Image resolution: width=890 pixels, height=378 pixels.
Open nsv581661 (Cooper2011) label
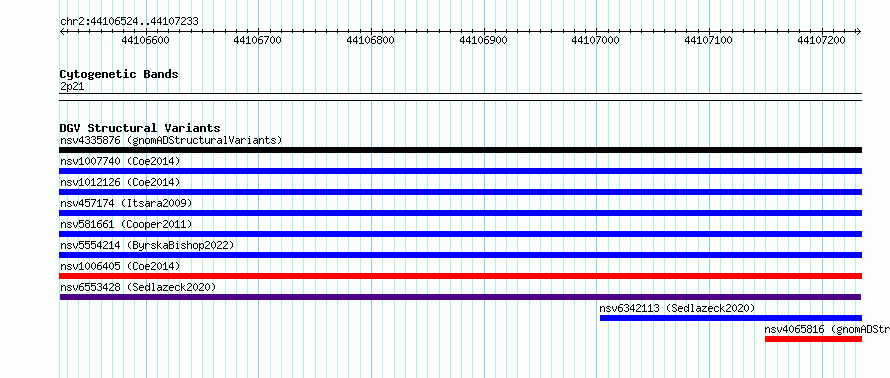coord(126,224)
